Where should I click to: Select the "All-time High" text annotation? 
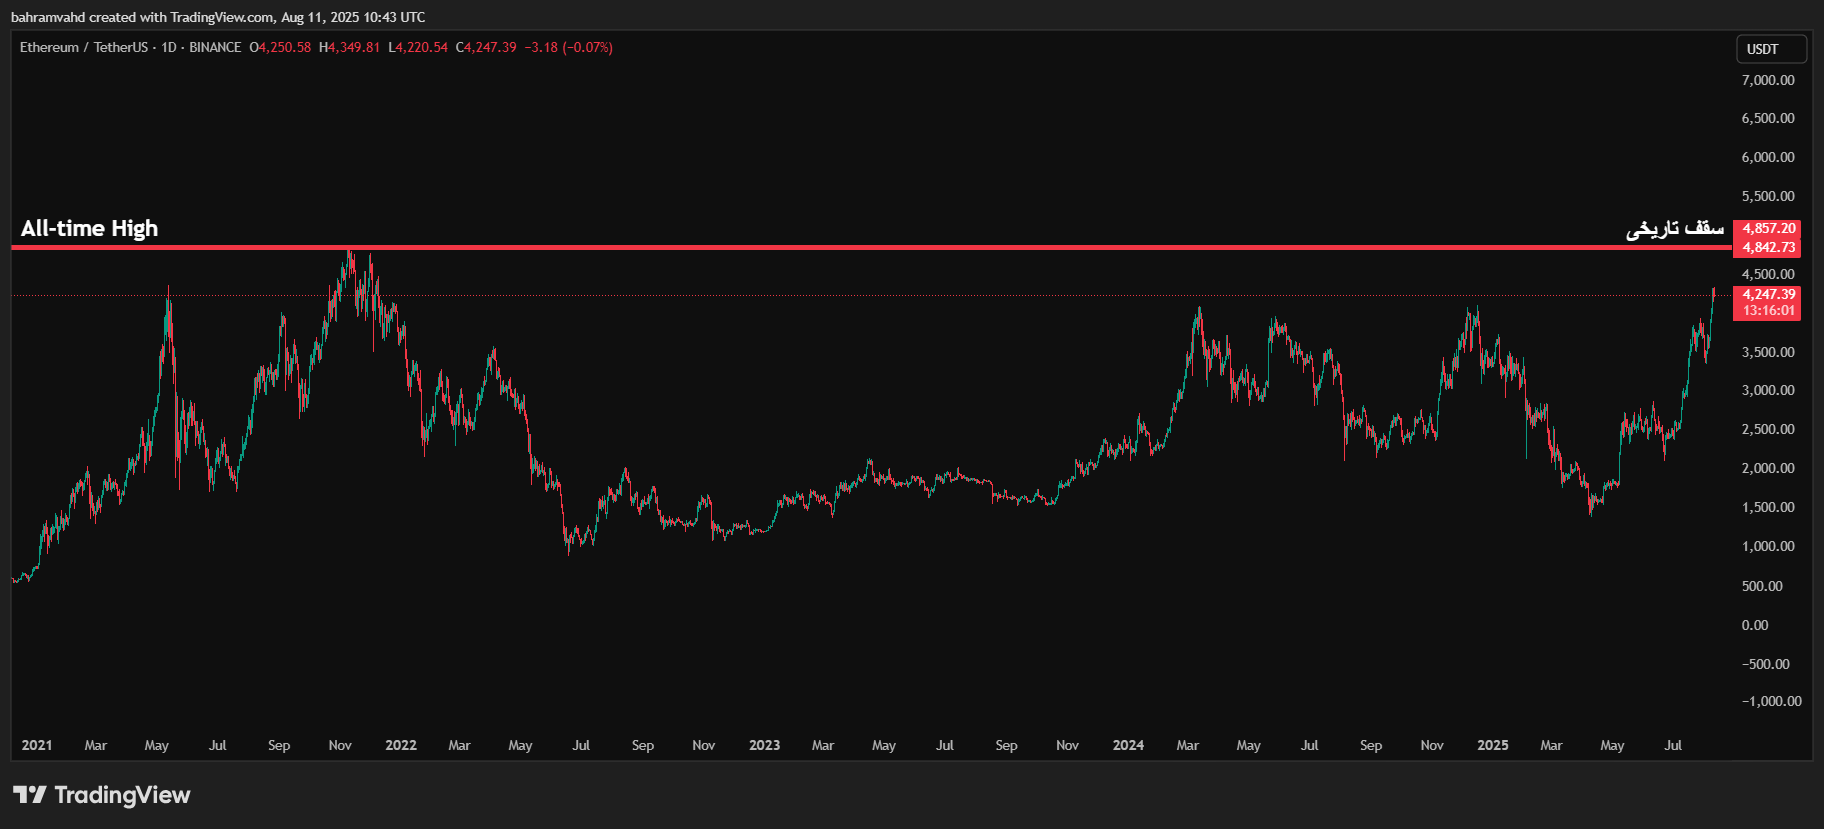pyautogui.click(x=89, y=229)
